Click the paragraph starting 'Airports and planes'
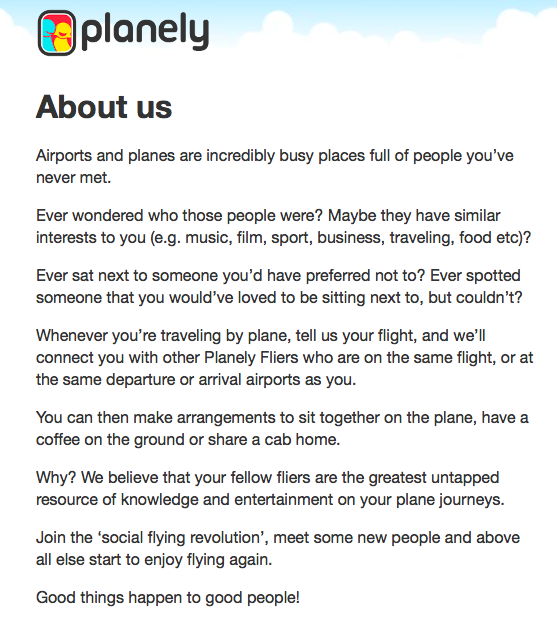The width and height of the screenshot is (557, 644). click(x=275, y=166)
